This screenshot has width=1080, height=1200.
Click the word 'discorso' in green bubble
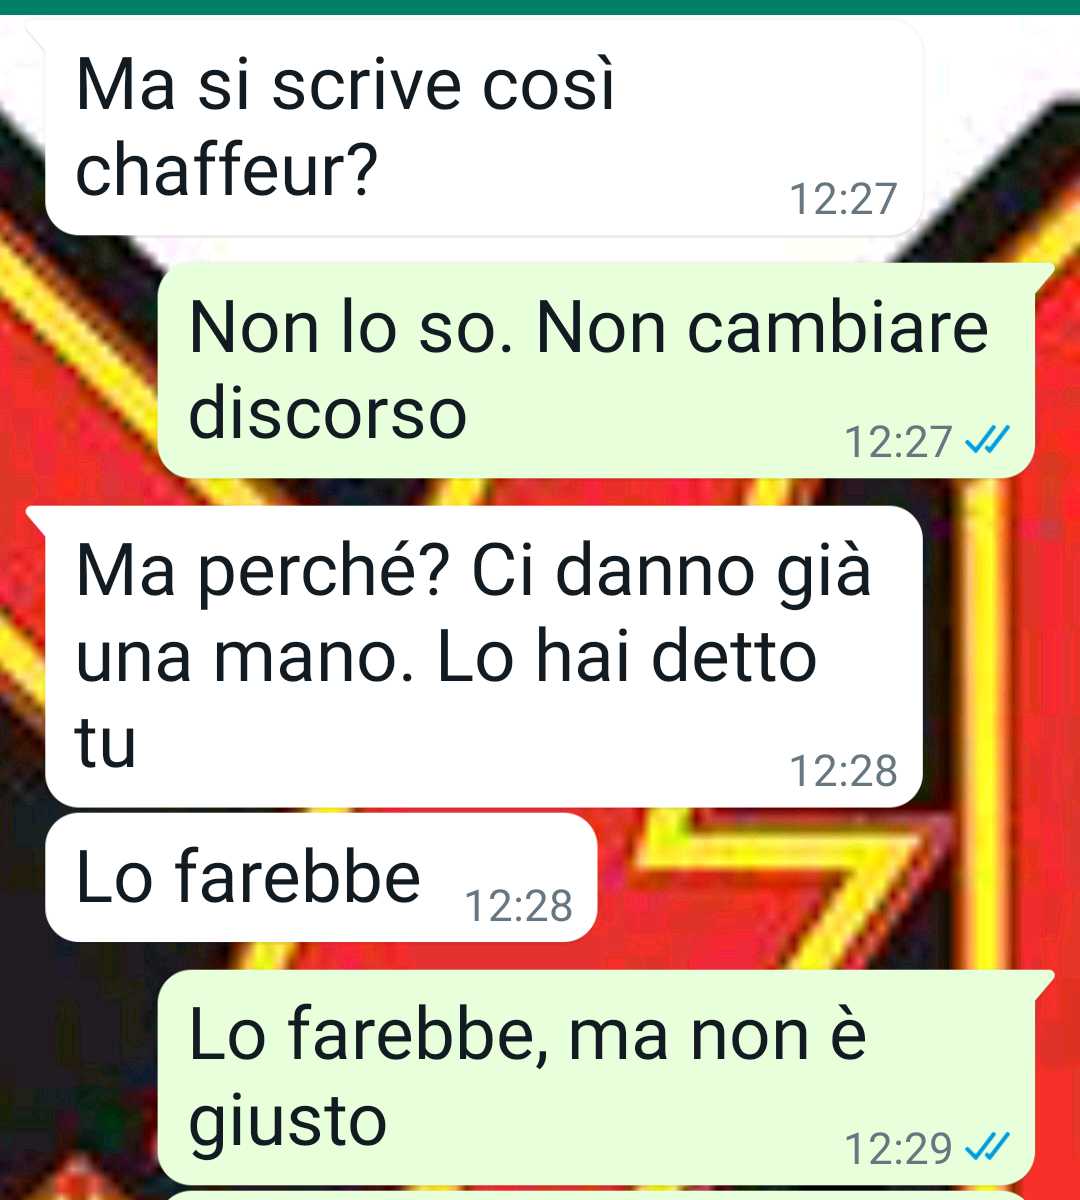(x=328, y=413)
